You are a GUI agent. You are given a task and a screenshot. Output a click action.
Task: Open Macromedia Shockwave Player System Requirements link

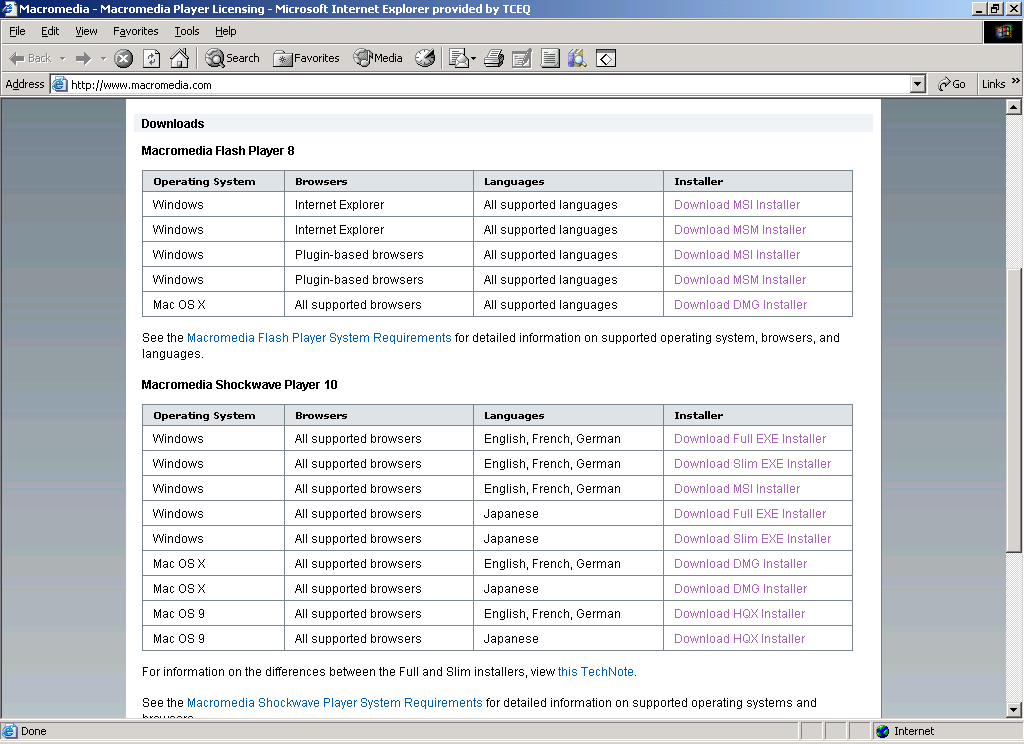[334, 703]
